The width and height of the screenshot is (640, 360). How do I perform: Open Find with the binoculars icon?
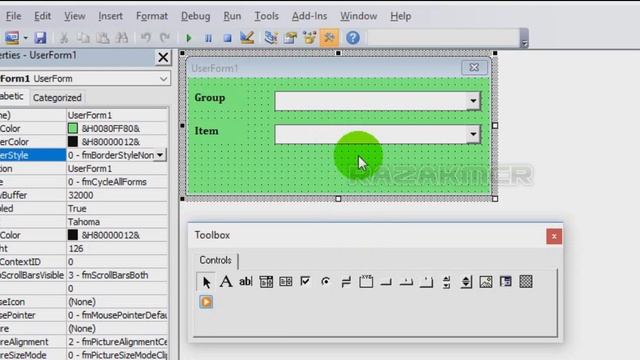122,38
